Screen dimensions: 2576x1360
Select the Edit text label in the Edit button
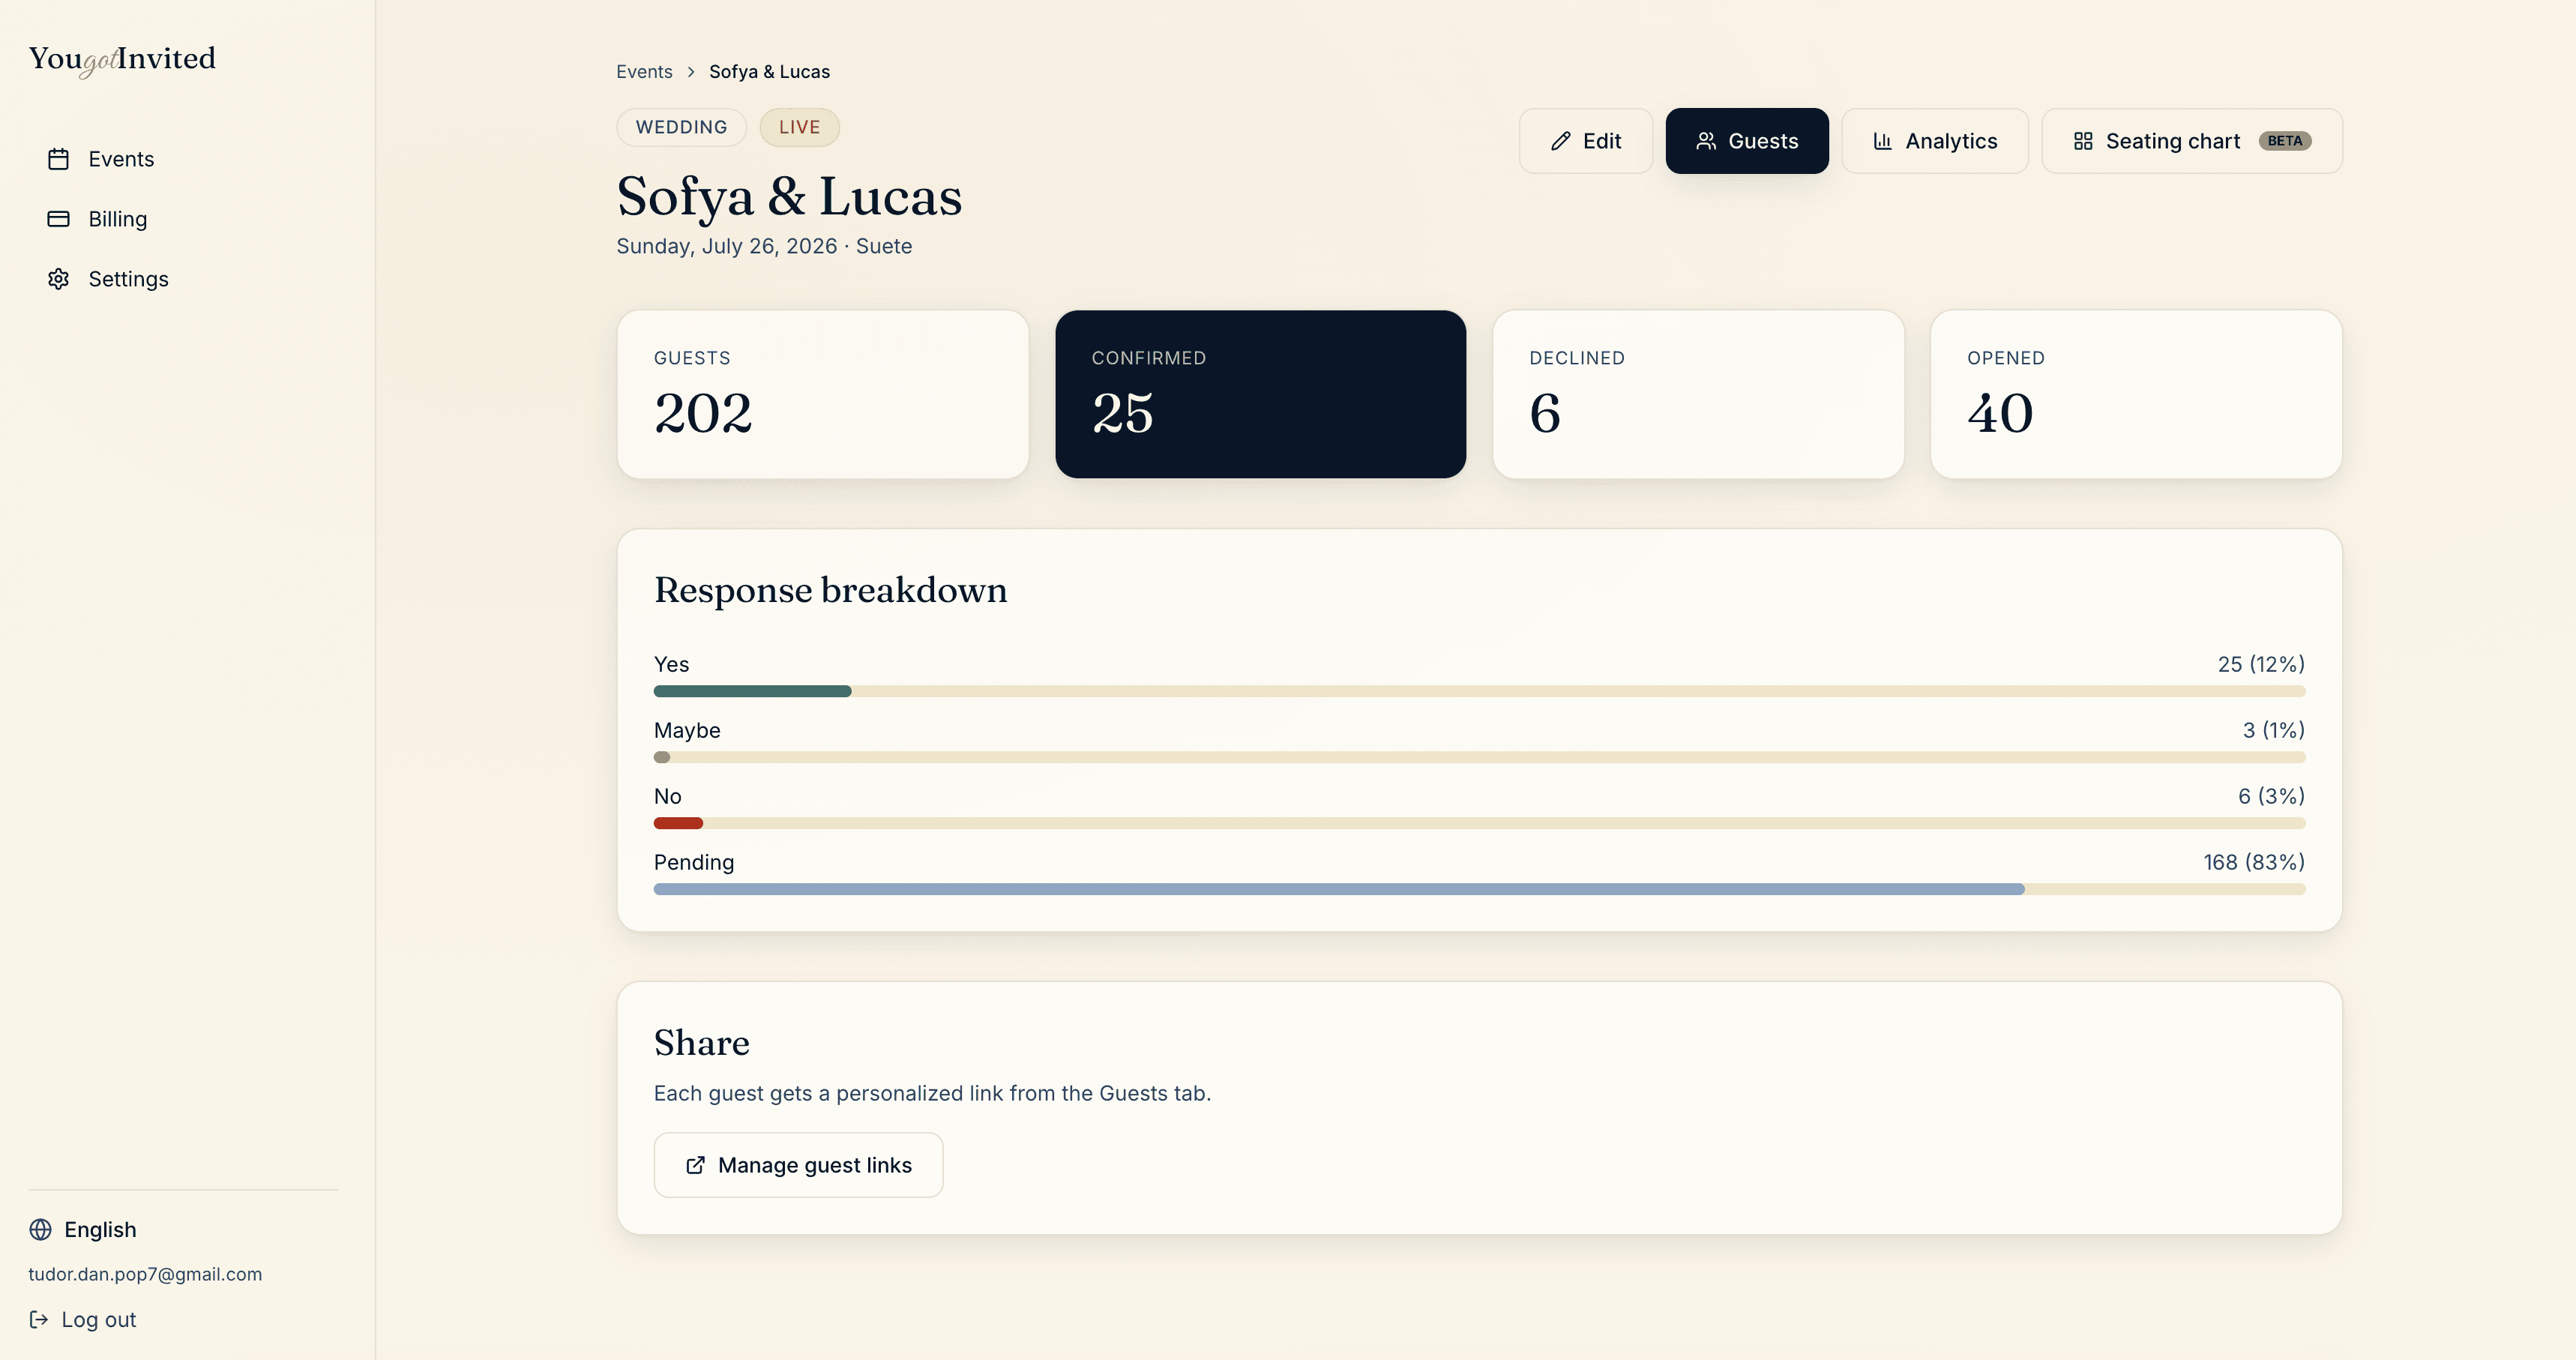point(1601,141)
